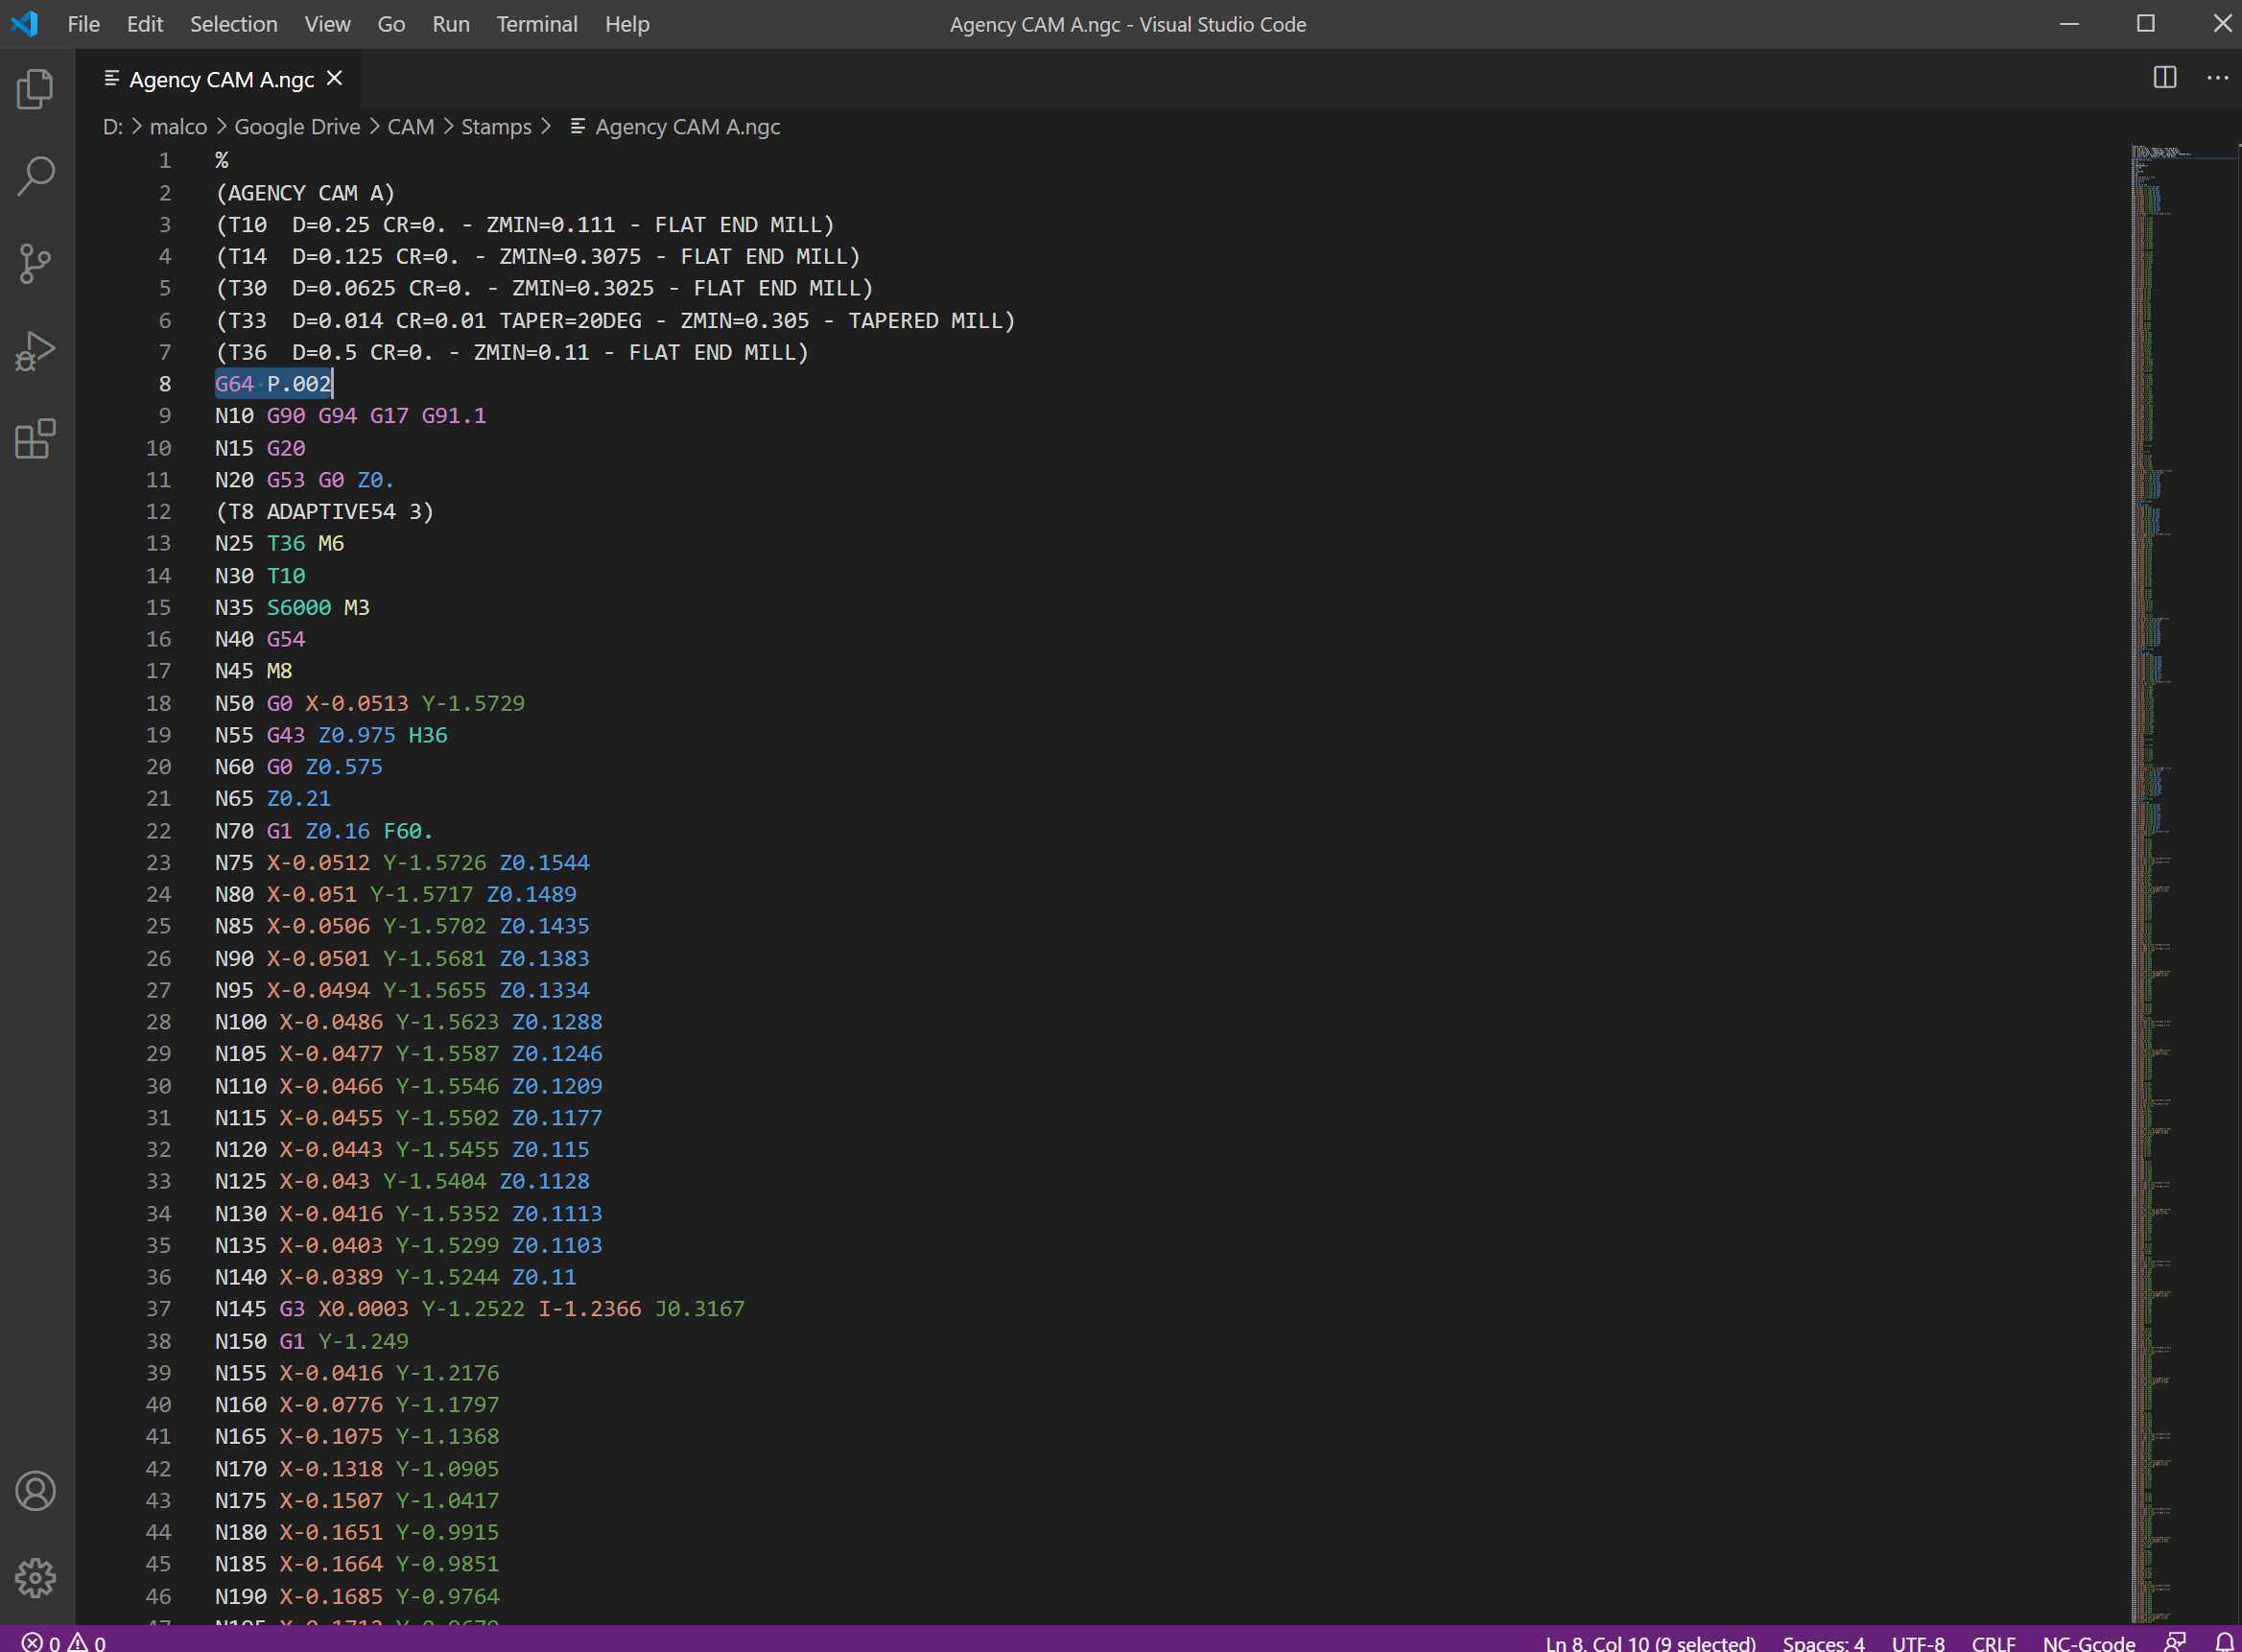Expand the Stamps breadcrumb folder
2242x1652 pixels.
coord(496,127)
